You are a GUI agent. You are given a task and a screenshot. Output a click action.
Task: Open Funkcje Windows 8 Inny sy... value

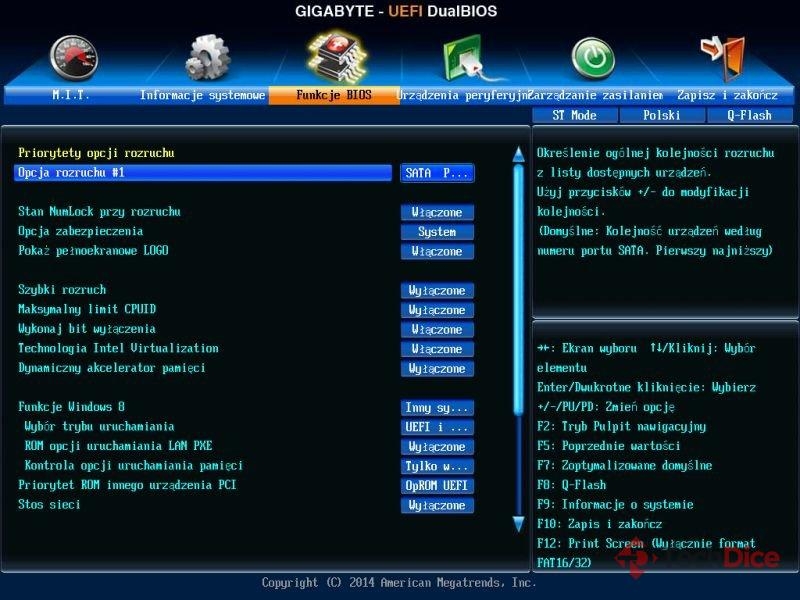437,408
